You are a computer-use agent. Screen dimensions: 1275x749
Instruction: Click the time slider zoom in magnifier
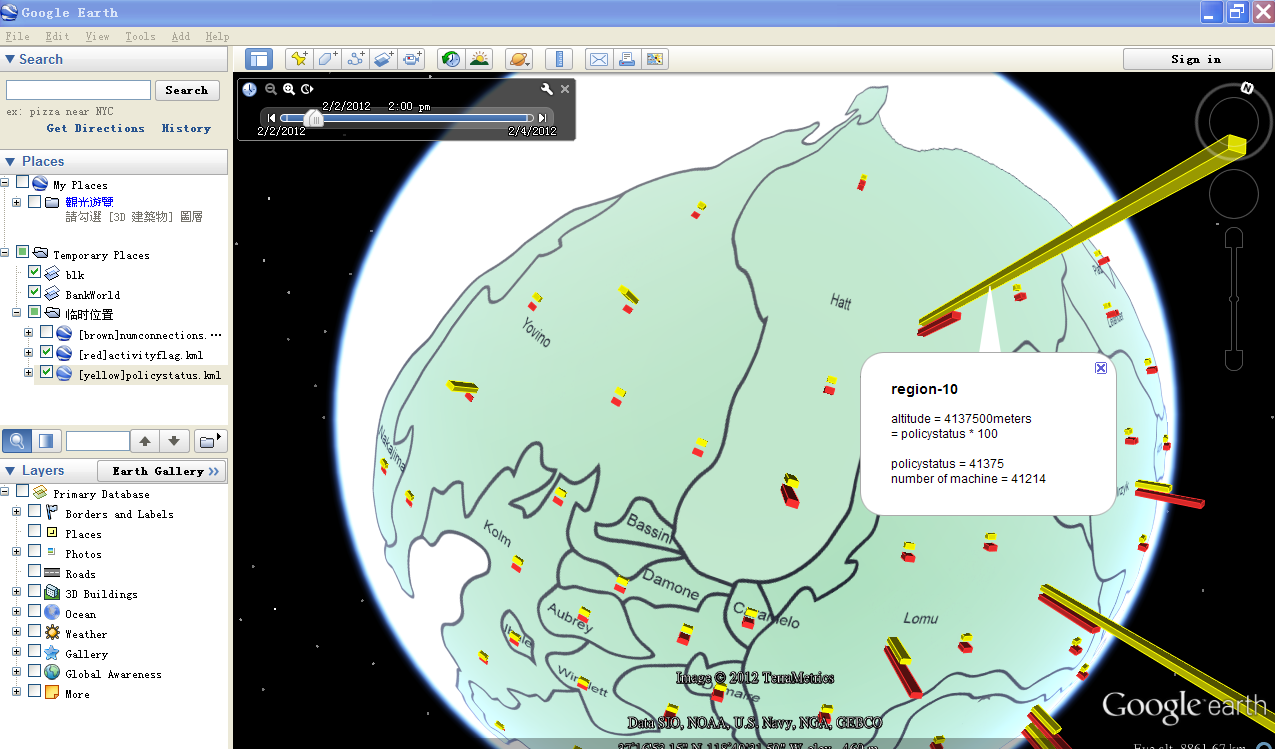[289, 89]
